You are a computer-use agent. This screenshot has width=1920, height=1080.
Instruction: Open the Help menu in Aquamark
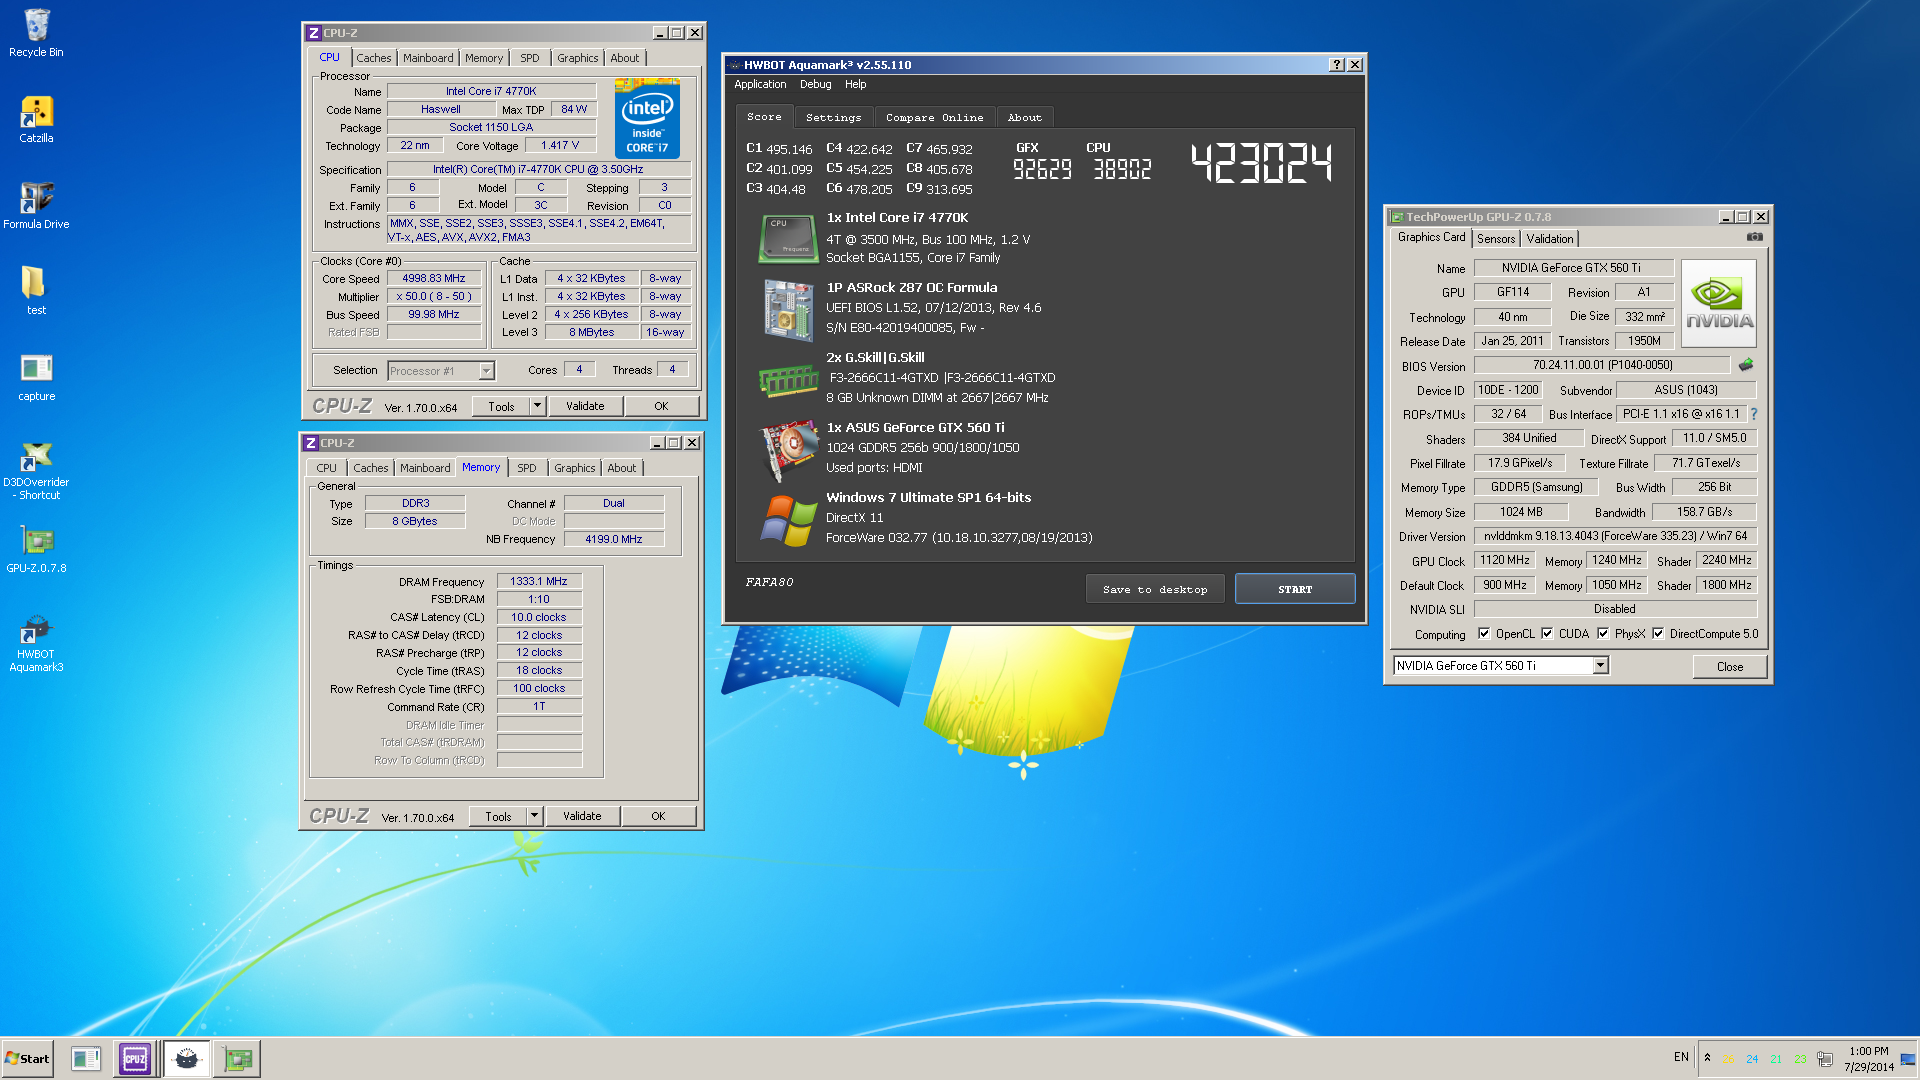coord(855,85)
